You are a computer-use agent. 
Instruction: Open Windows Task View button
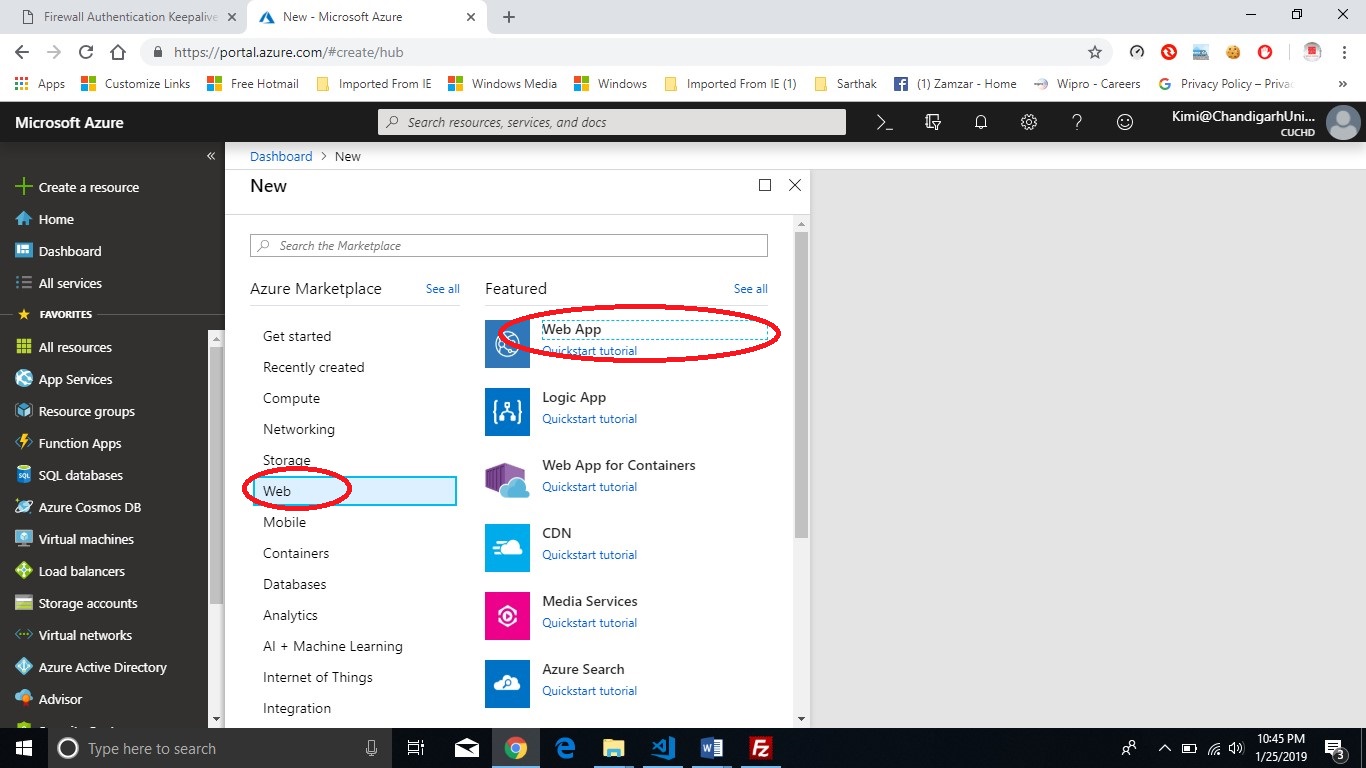point(416,748)
